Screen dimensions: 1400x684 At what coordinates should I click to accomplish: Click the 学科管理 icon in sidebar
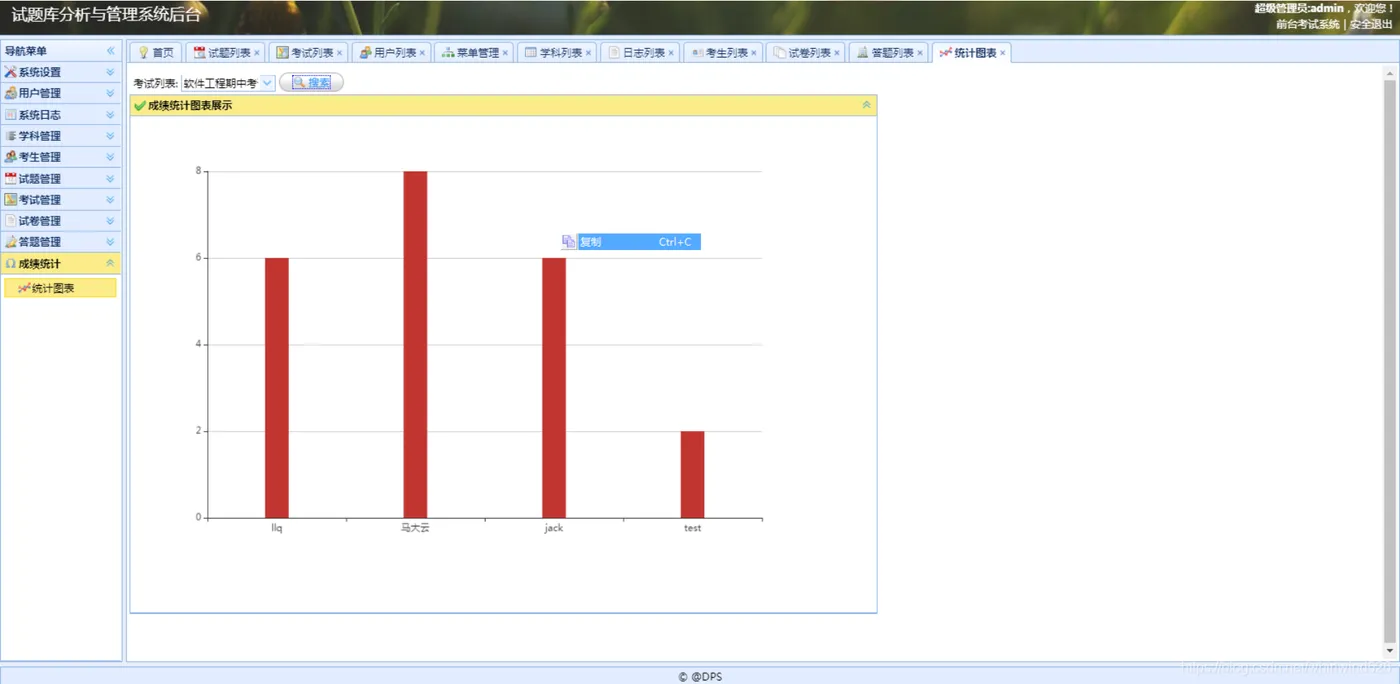pos(10,136)
